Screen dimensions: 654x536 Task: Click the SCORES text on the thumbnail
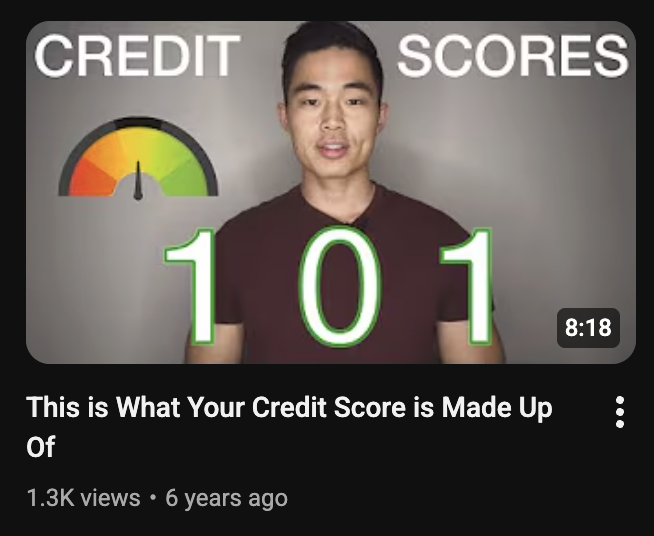(x=513, y=56)
